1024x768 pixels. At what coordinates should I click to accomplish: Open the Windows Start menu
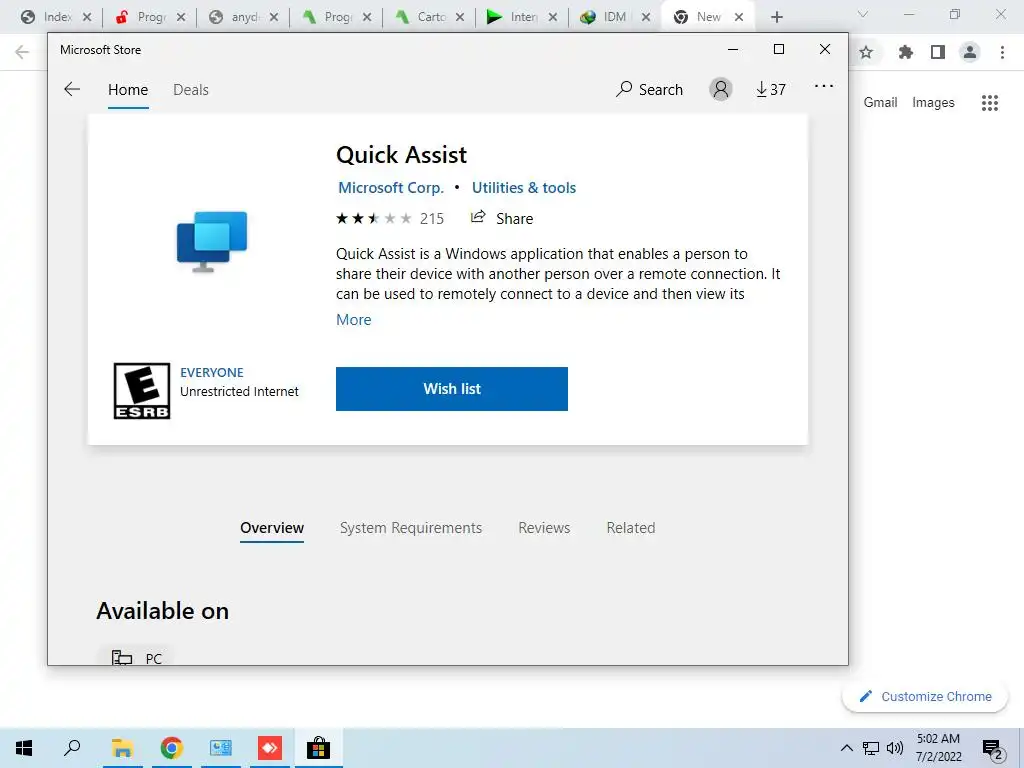coord(24,748)
